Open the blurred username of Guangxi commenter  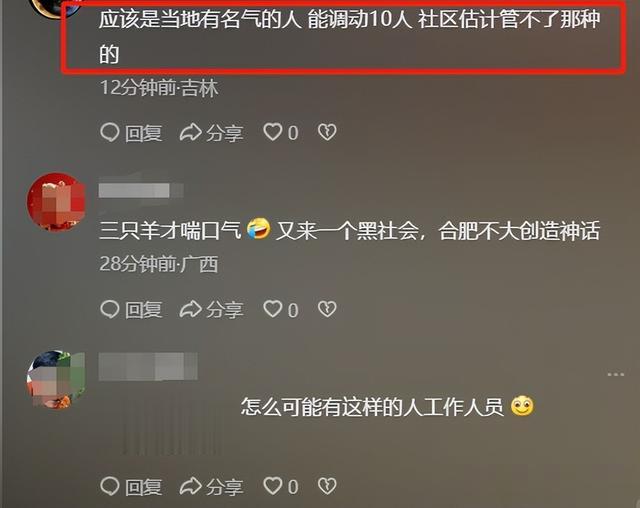click(x=141, y=191)
